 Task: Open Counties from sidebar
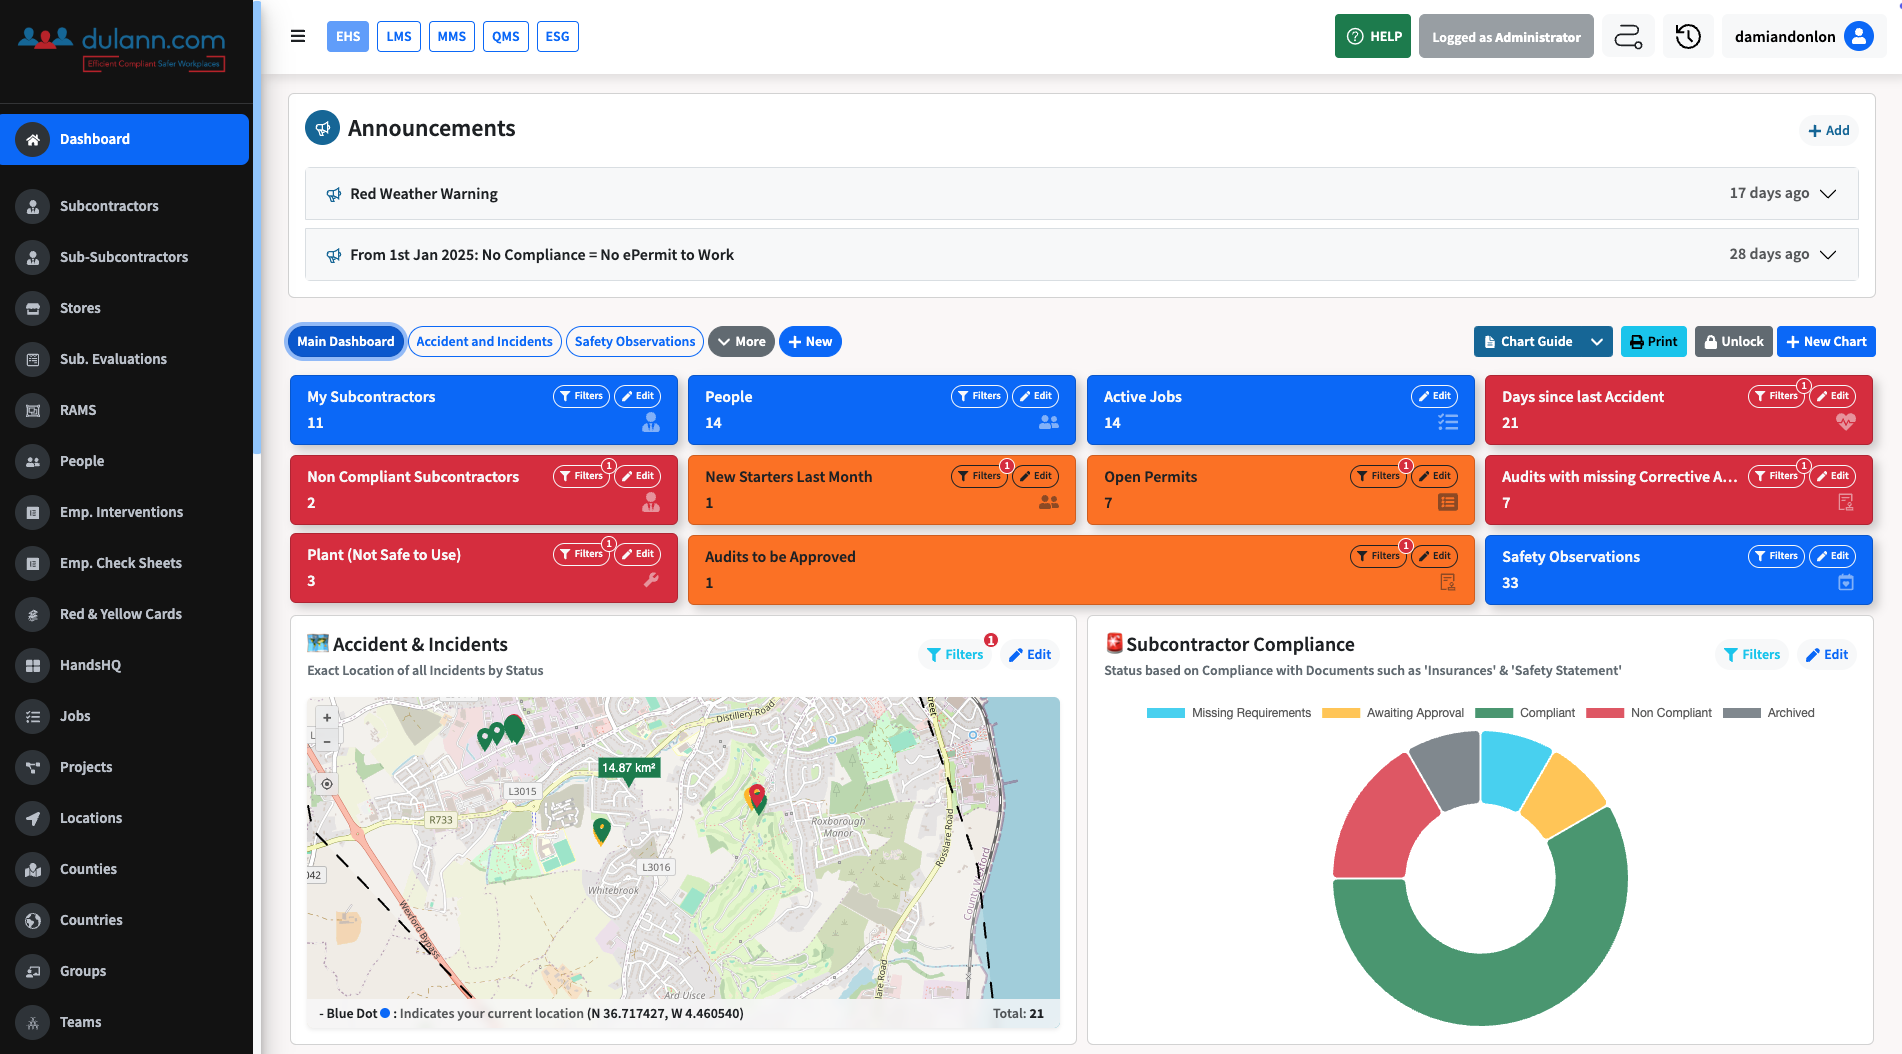[88, 869]
